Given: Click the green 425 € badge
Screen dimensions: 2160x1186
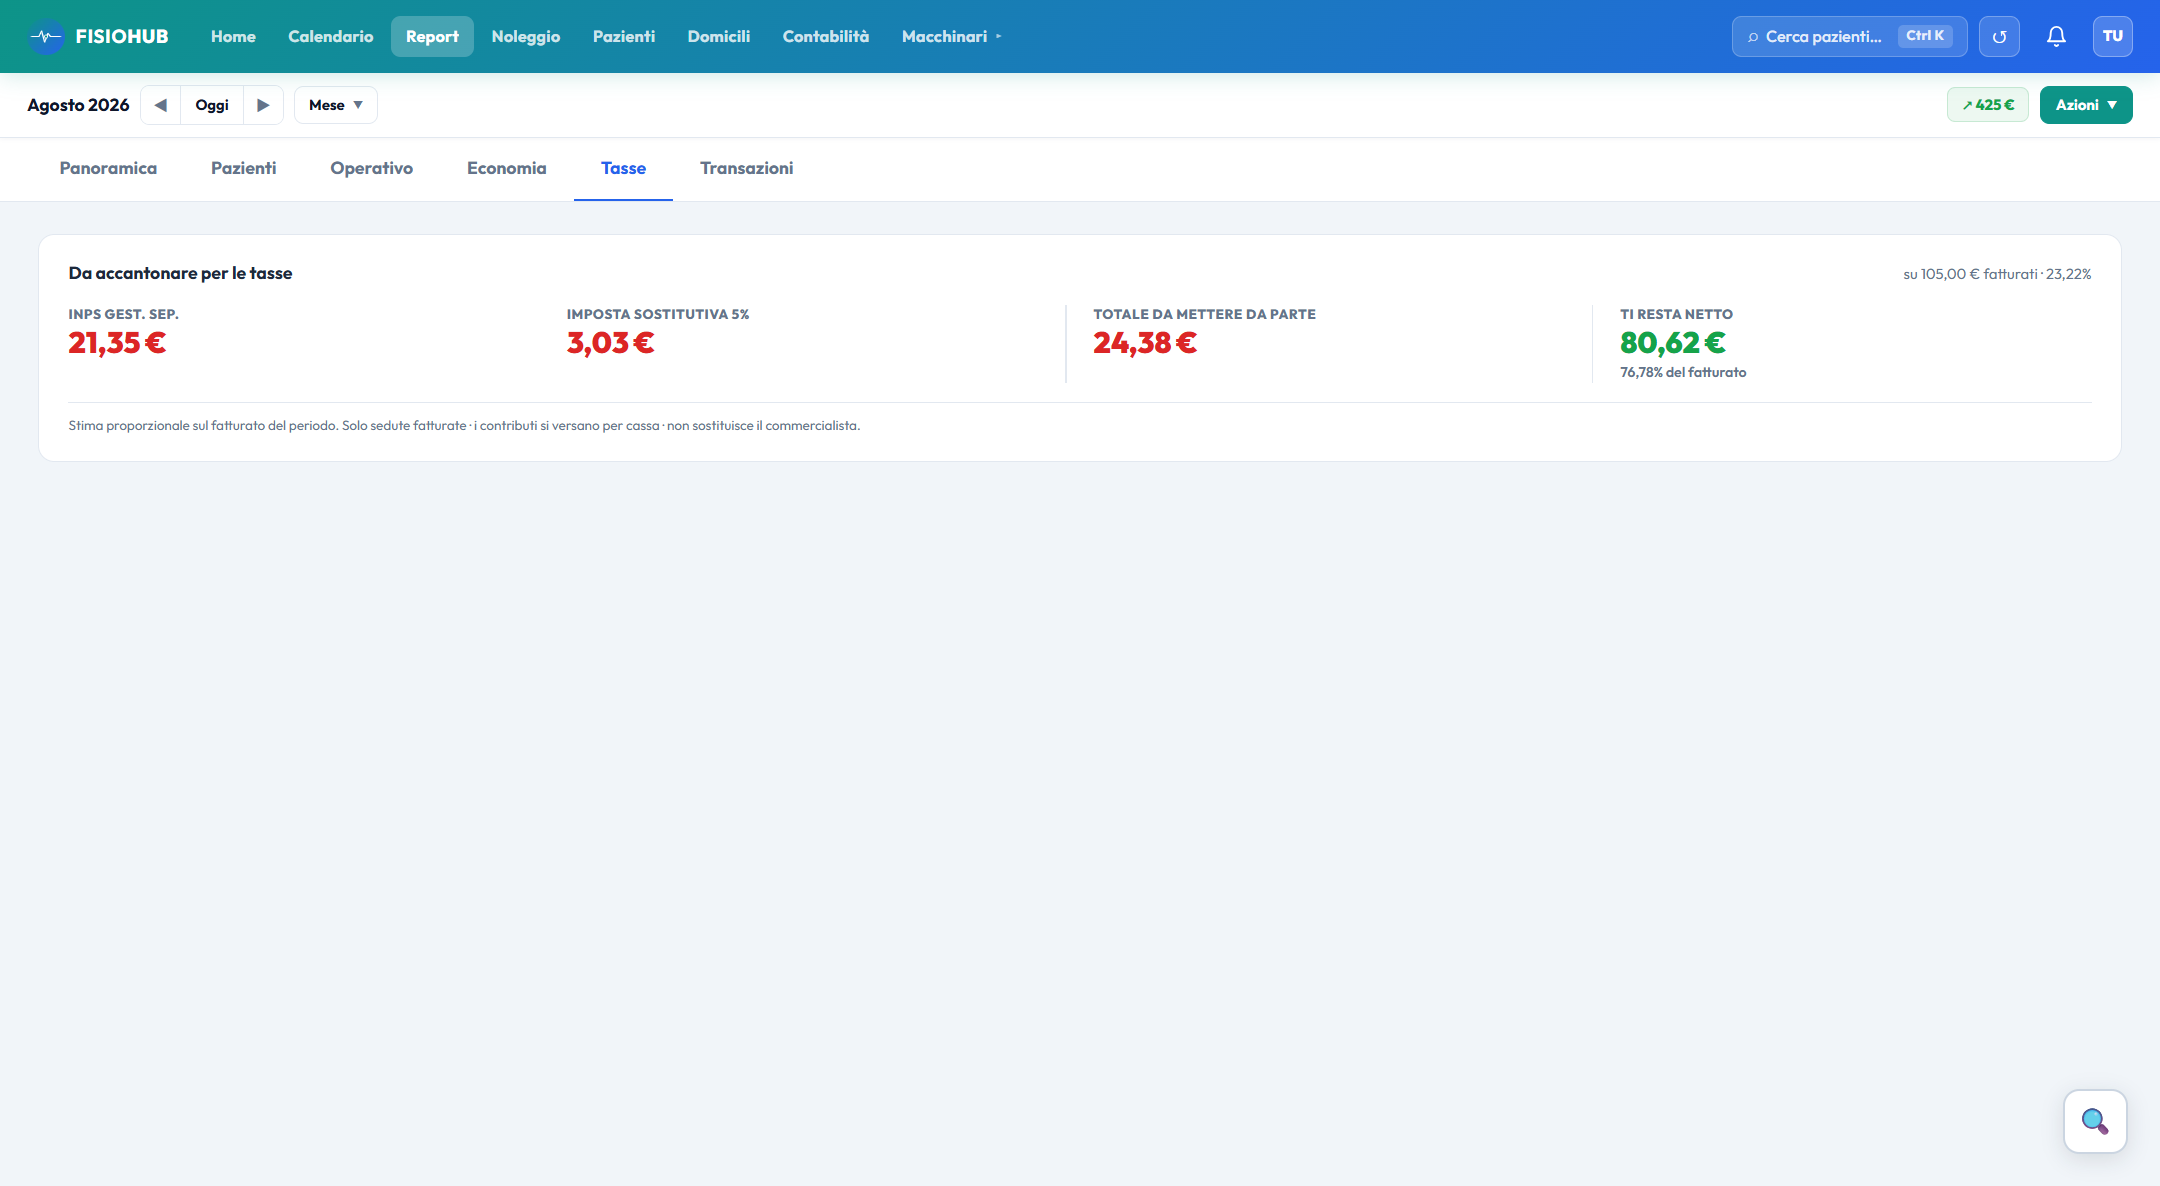Looking at the screenshot, I should pyautogui.click(x=1988, y=105).
